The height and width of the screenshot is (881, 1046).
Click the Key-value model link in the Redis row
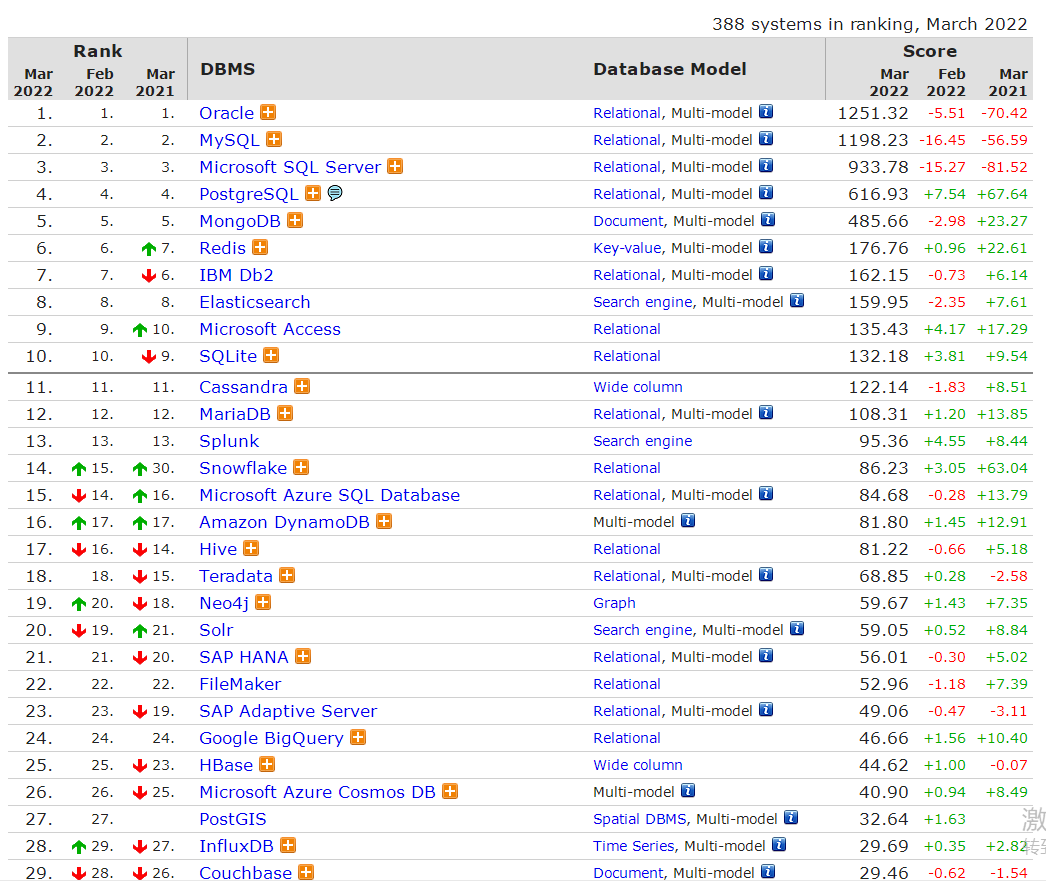628,248
